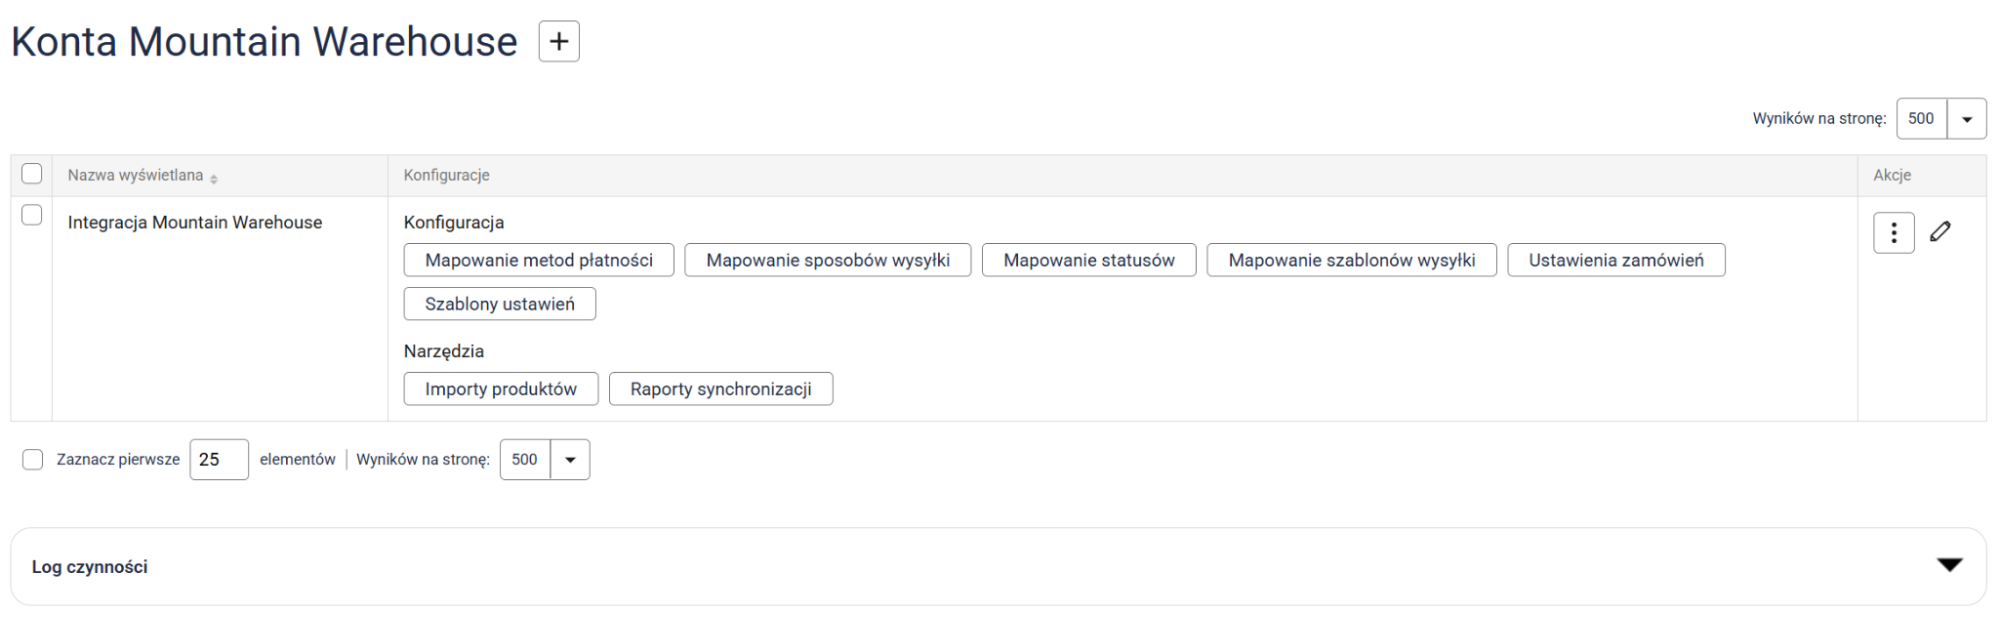This screenshot has height=617, width=1999.
Task: Open Mapowanie sposobów wysyłki
Action: (x=827, y=260)
